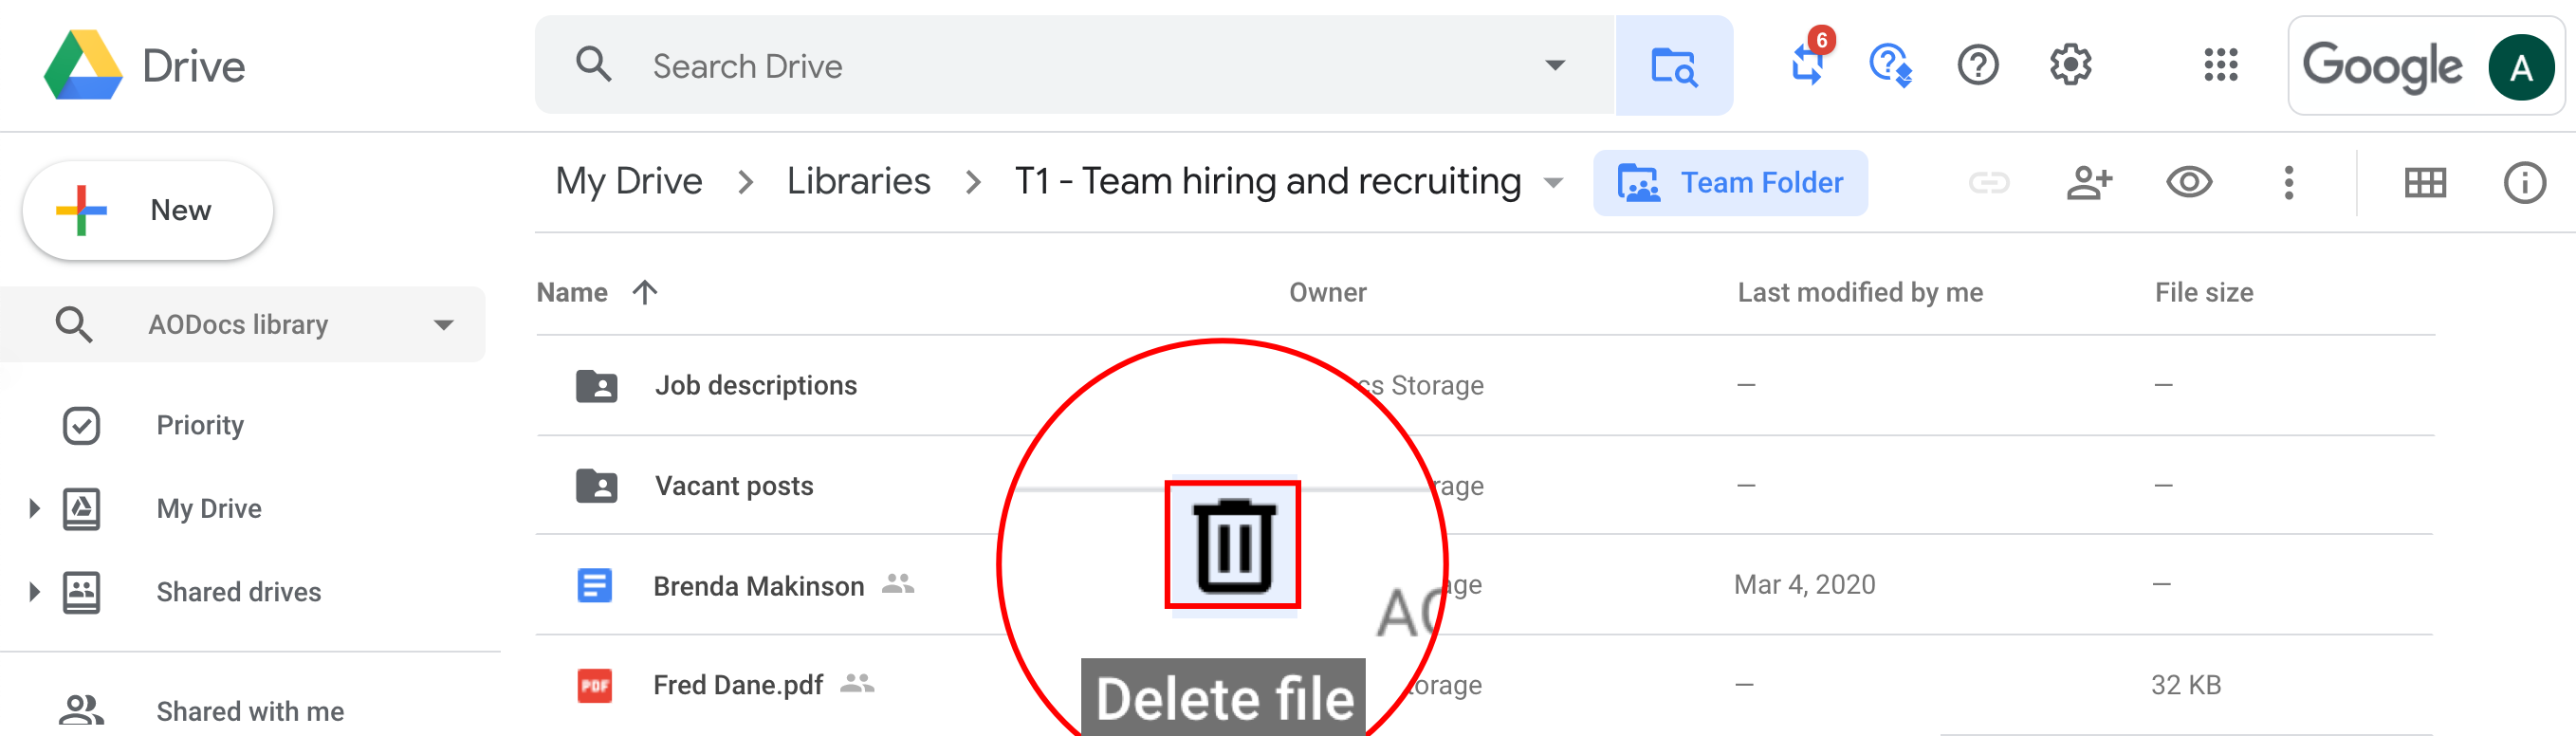
Task: Click the preview eye icon
Action: point(2189,183)
